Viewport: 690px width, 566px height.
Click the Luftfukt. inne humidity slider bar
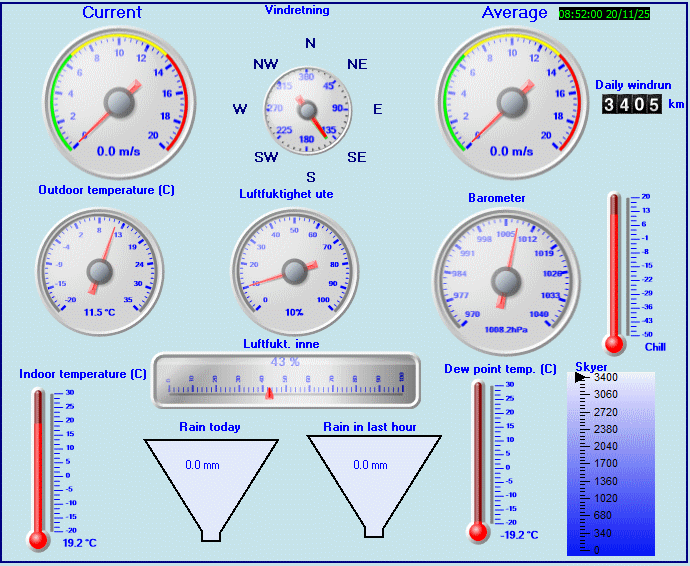point(284,380)
